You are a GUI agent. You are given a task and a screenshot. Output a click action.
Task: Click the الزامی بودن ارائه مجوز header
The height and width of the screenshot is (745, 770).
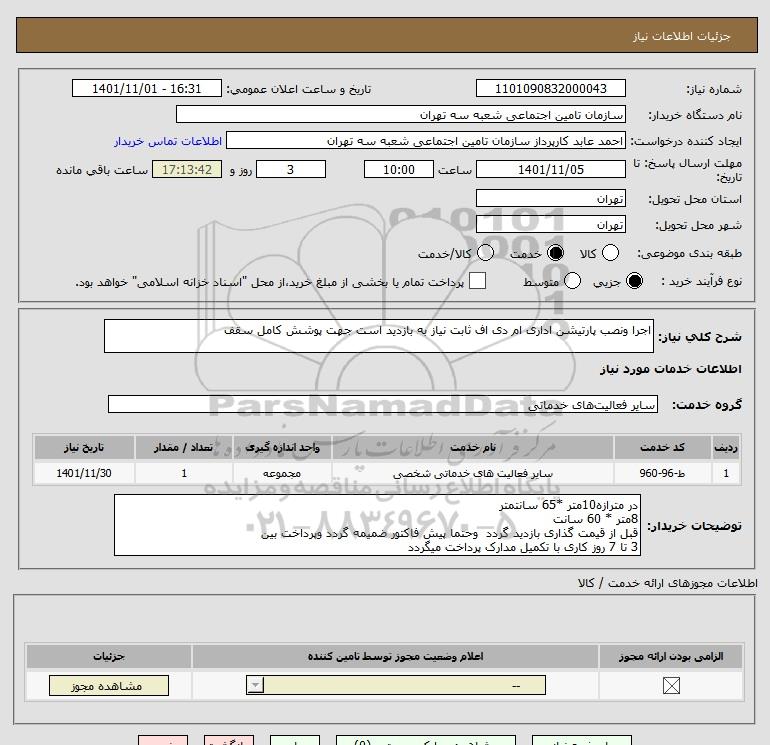[x=671, y=656]
